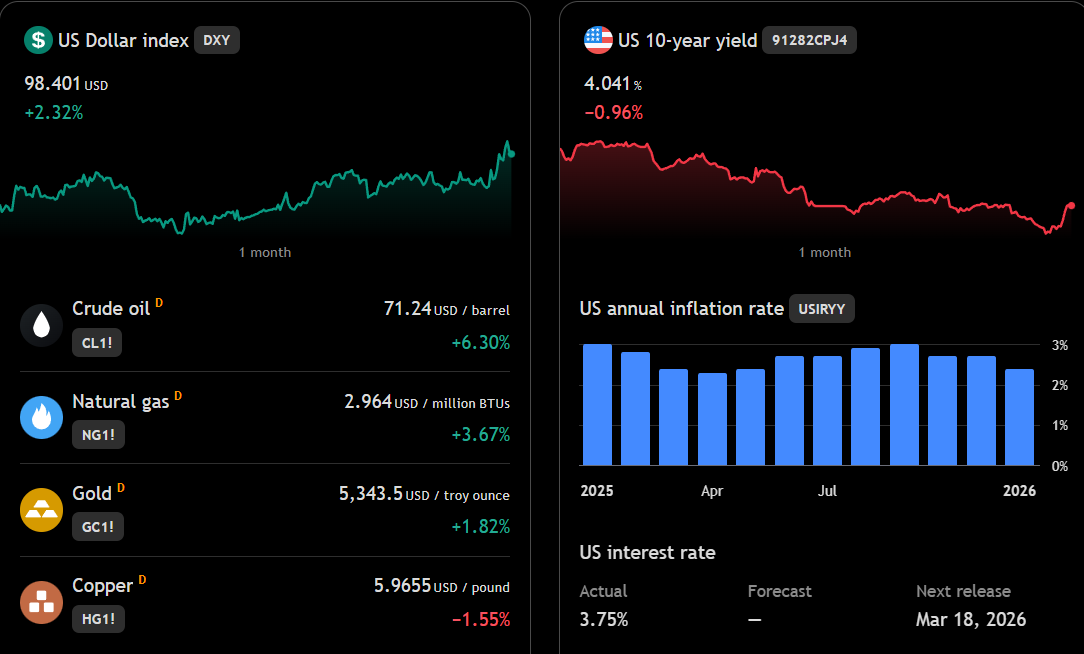Open the DXY ticker badge
This screenshot has height=654, width=1084.
(216, 40)
